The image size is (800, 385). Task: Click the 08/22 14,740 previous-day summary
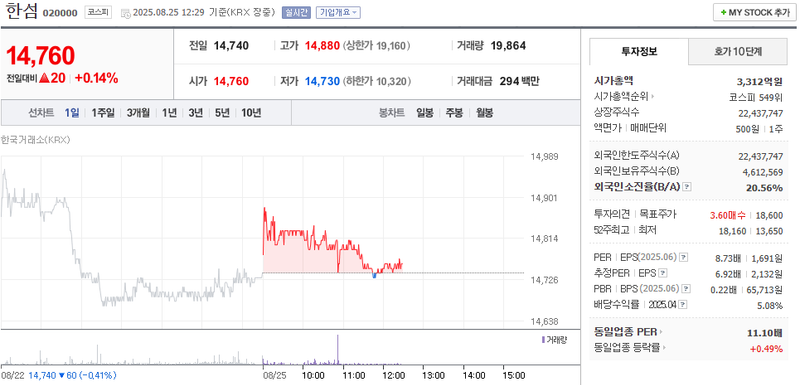click(x=59, y=376)
